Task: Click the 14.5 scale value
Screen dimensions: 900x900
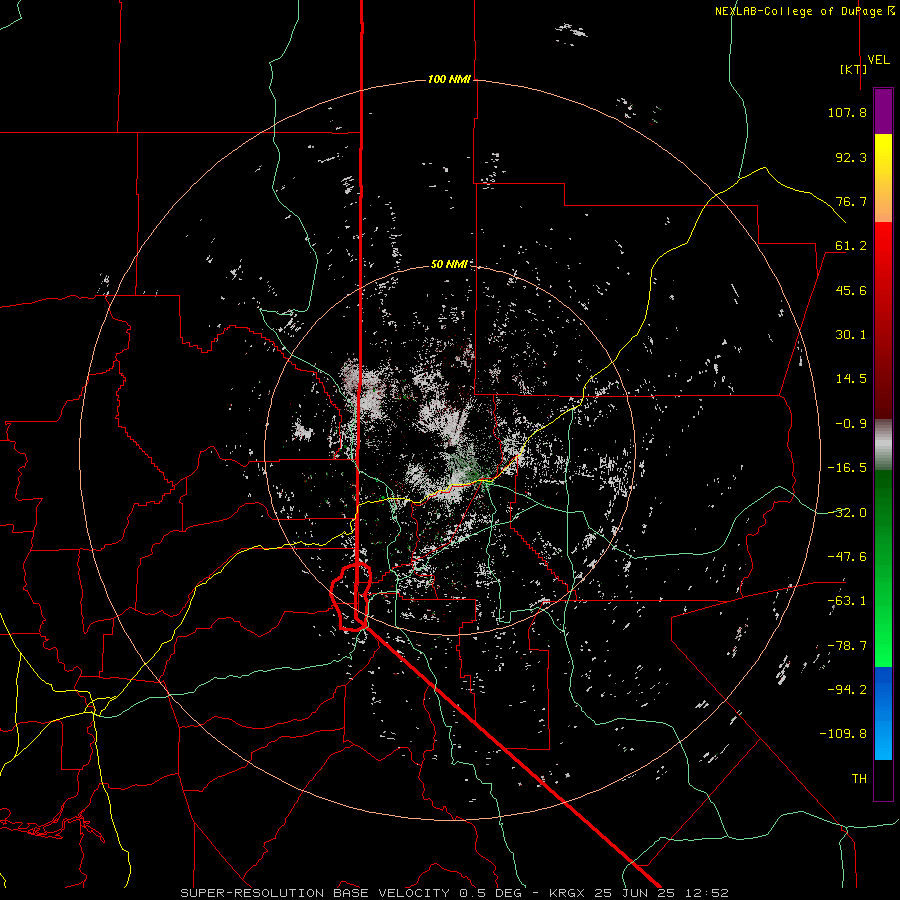Action: pyautogui.click(x=851, y=379)
